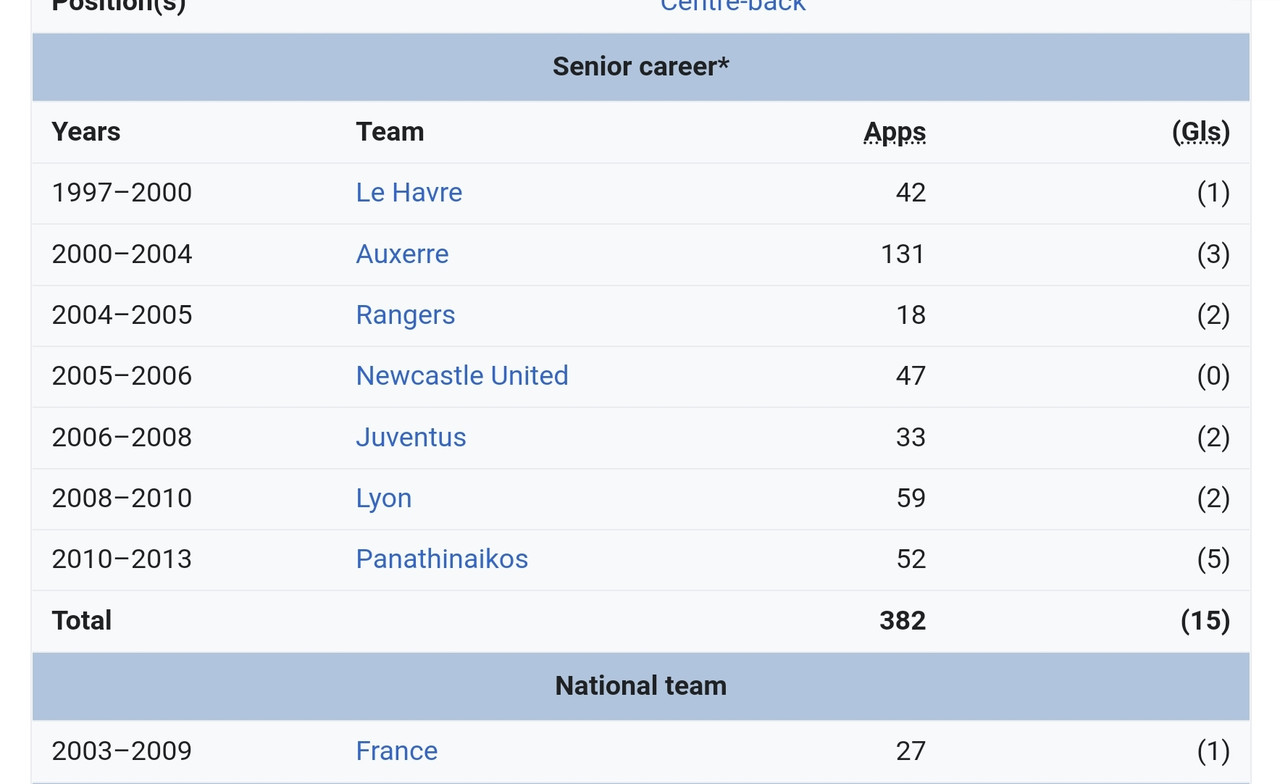
Task: Open the Auxerre team link
Action: tap(402, 254)
